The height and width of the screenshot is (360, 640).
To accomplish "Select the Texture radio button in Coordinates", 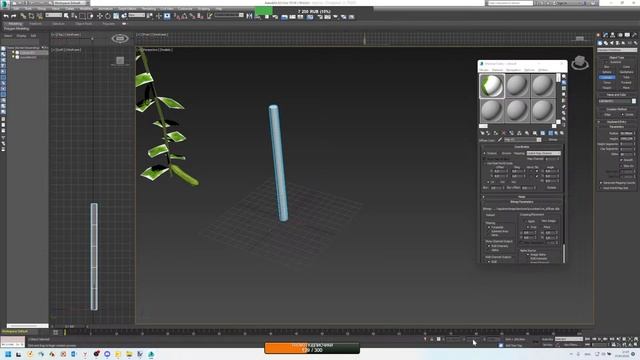I will [485, 153].
